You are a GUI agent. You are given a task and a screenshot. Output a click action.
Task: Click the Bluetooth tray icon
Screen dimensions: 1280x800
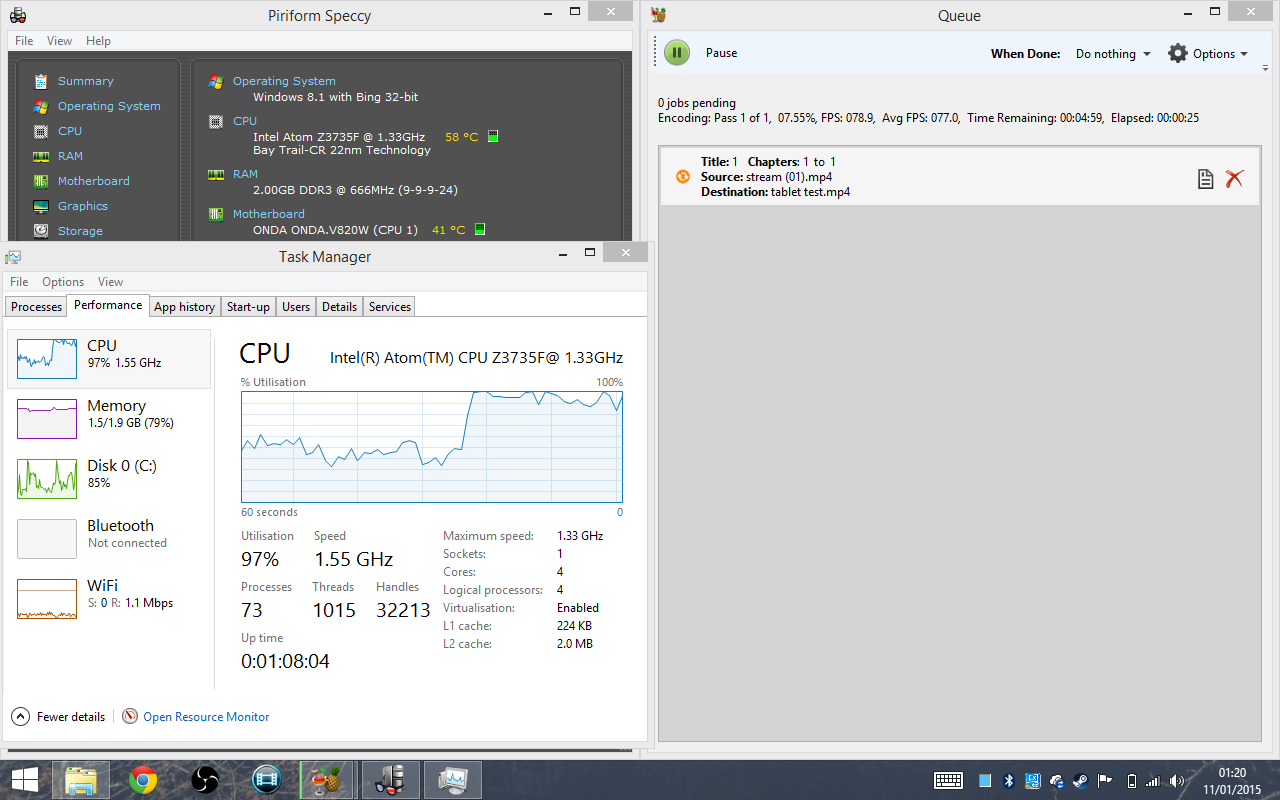(x=1009, y=781)
